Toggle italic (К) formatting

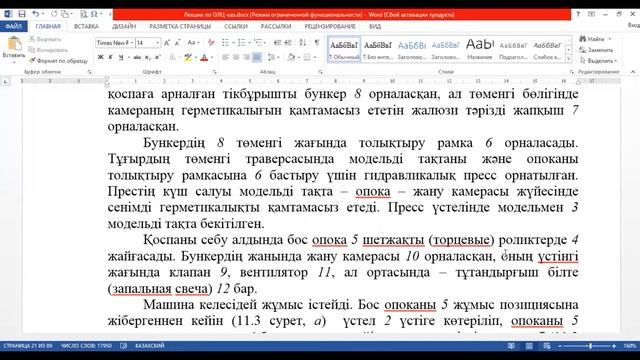tap(110, 57)
